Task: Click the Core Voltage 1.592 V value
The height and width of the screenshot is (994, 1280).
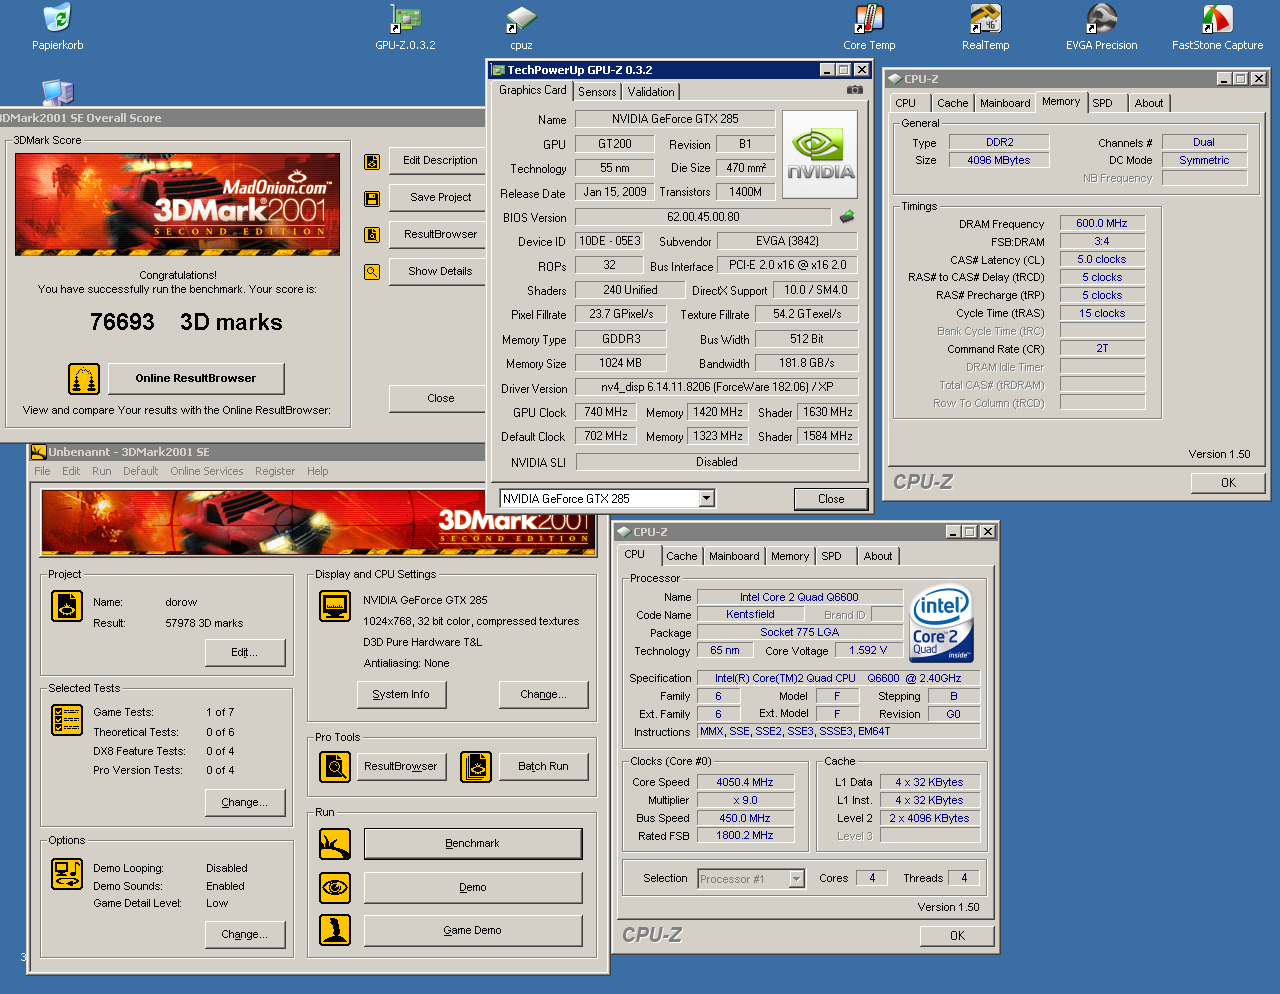Action: pos(868,650)
